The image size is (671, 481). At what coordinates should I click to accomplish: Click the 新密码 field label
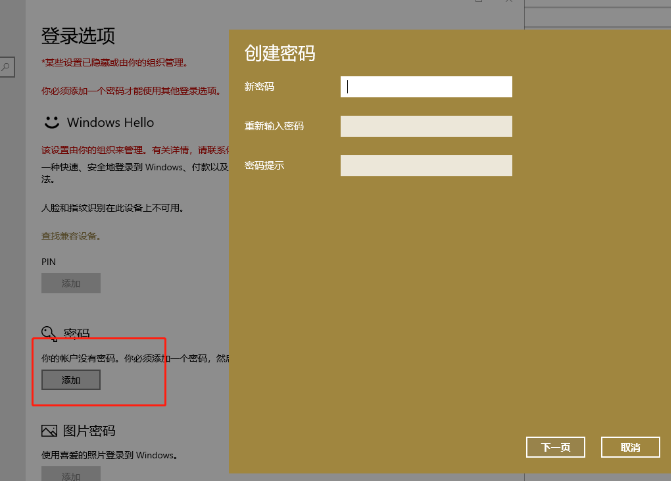[x=259, y=87]
